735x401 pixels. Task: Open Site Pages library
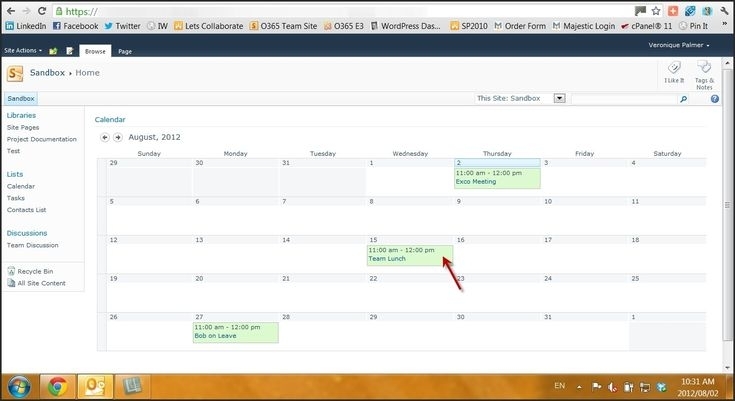23,128
